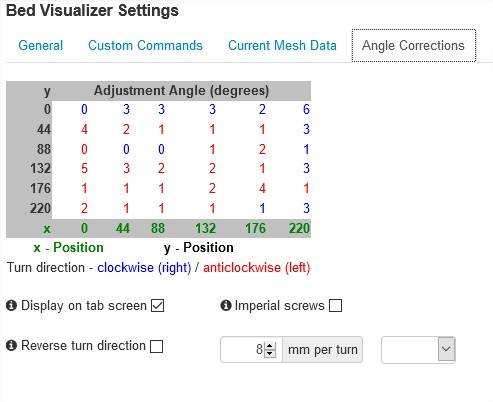The height and width of the screenshot is (402, 493).
Task: Enable the Imperial screws checkbox
Action: tap(335, 305)
